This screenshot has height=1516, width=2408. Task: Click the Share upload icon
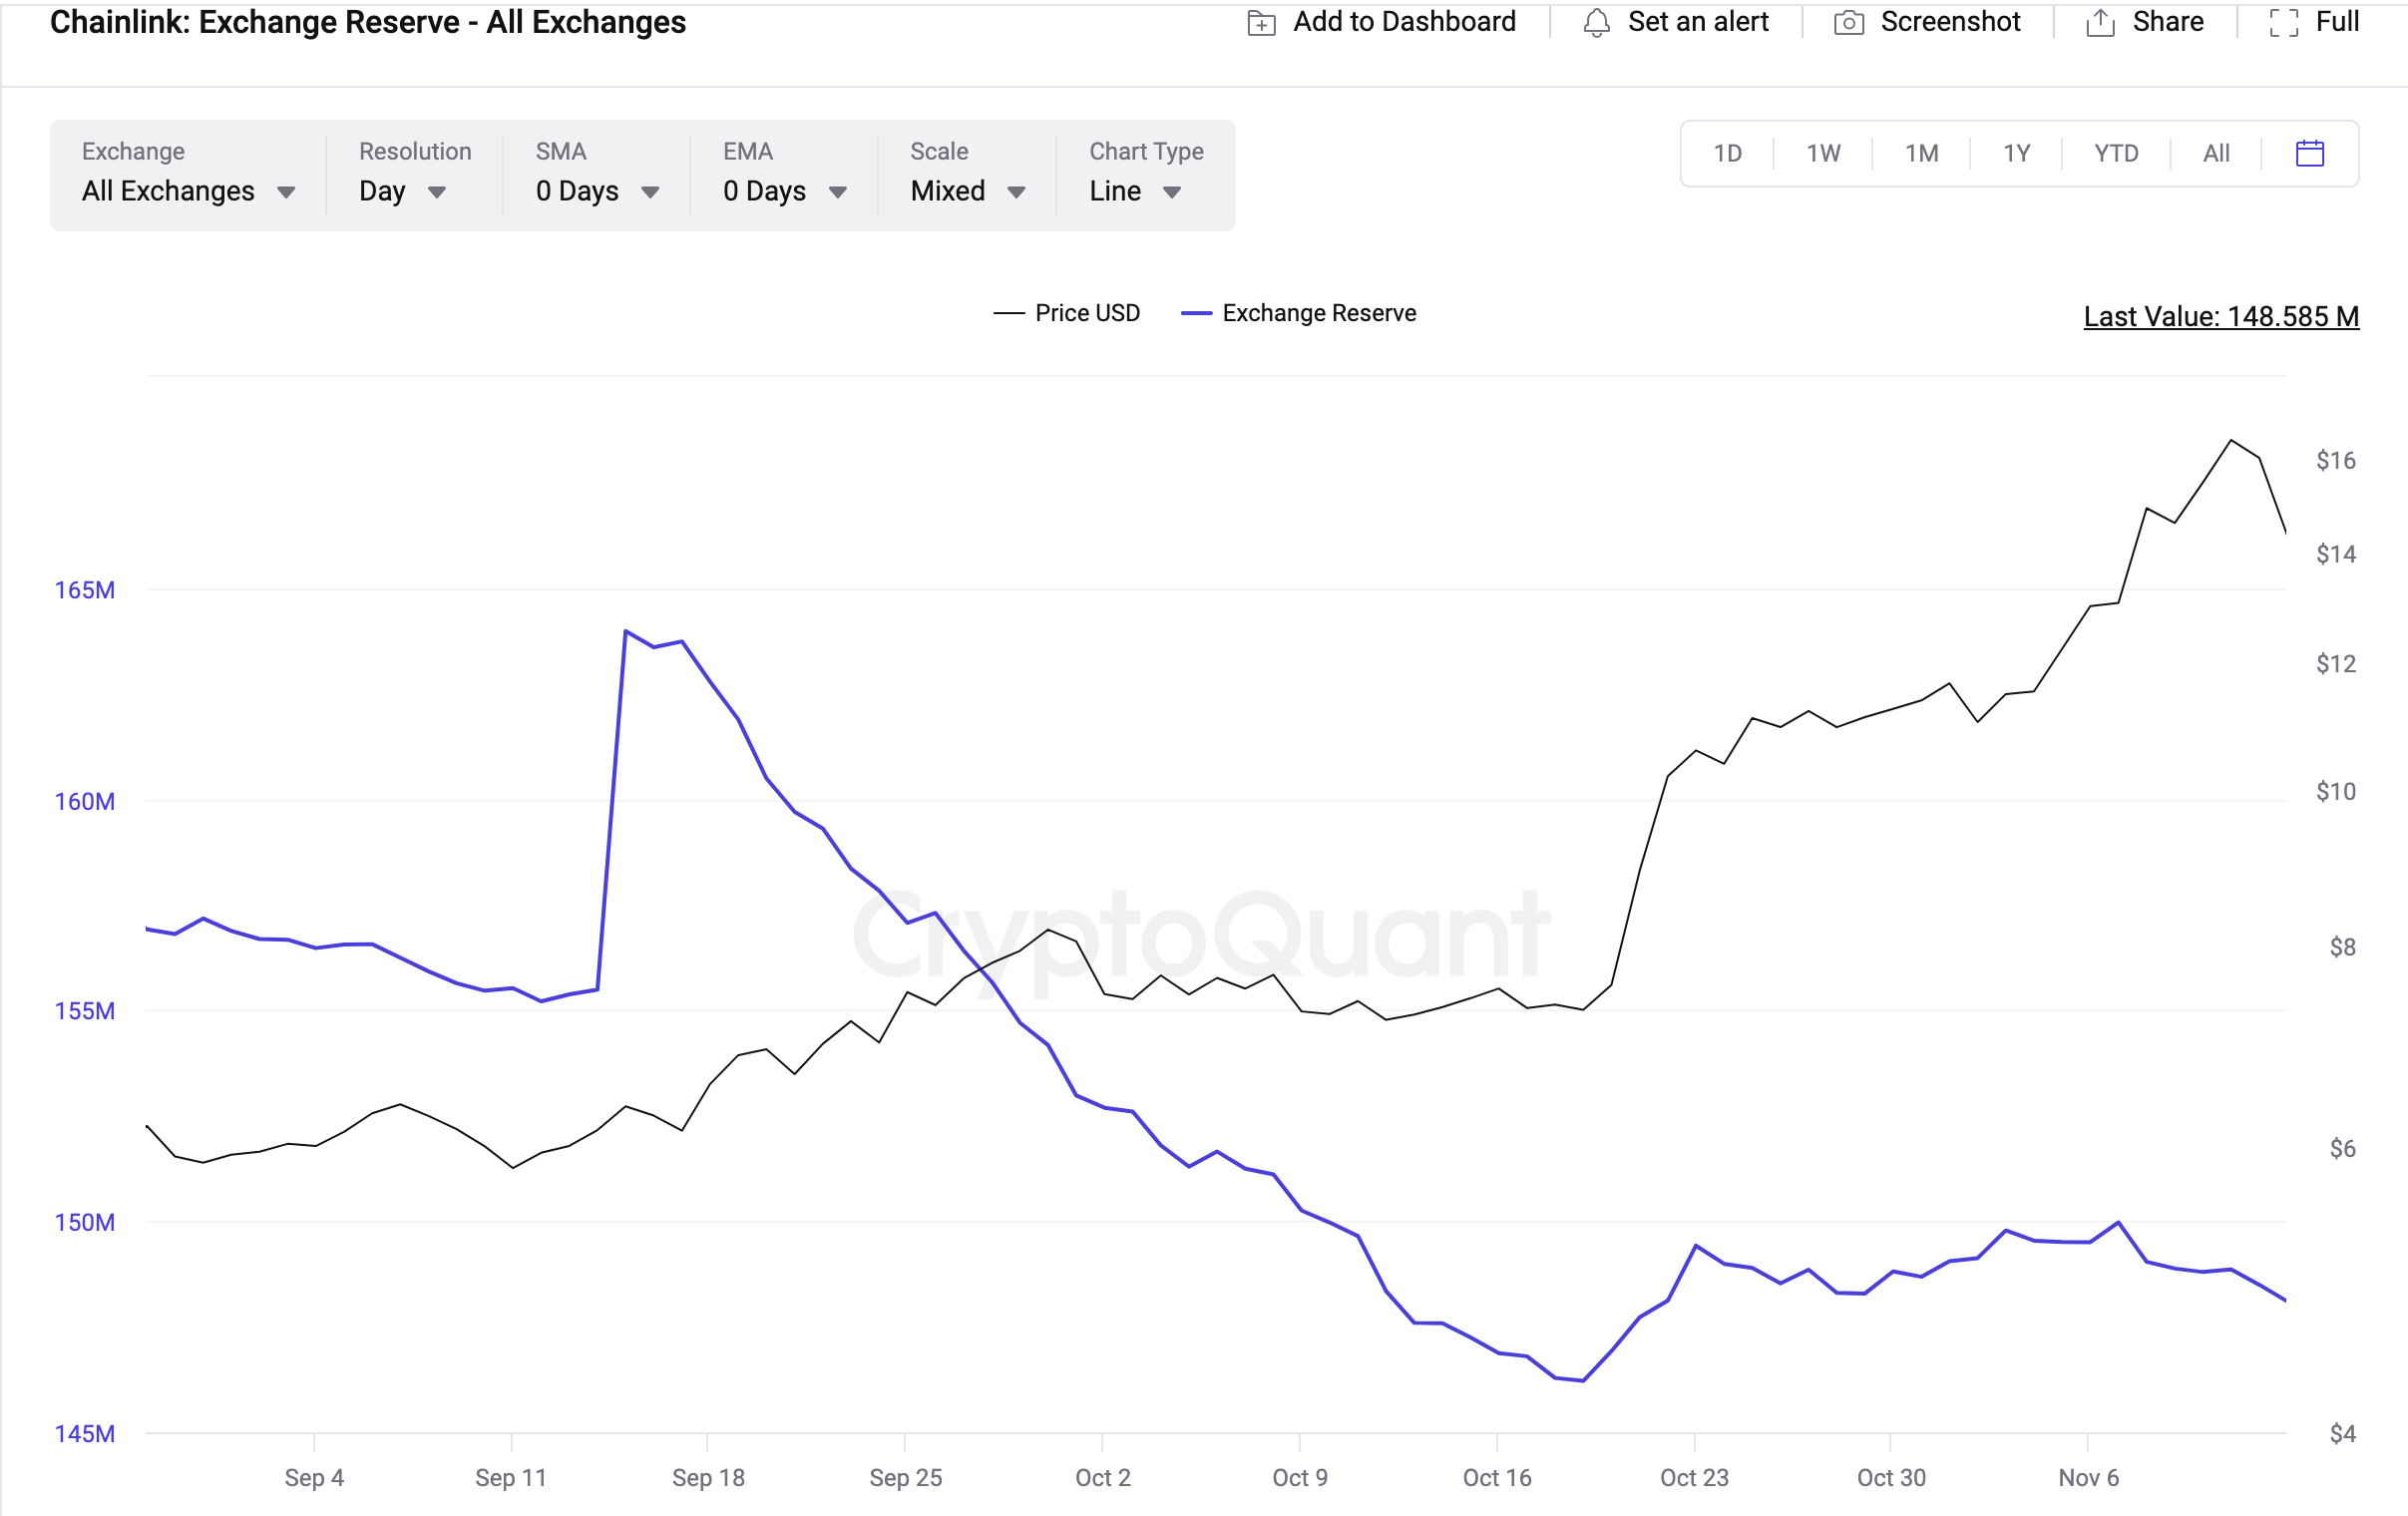tap(2099, 23)
